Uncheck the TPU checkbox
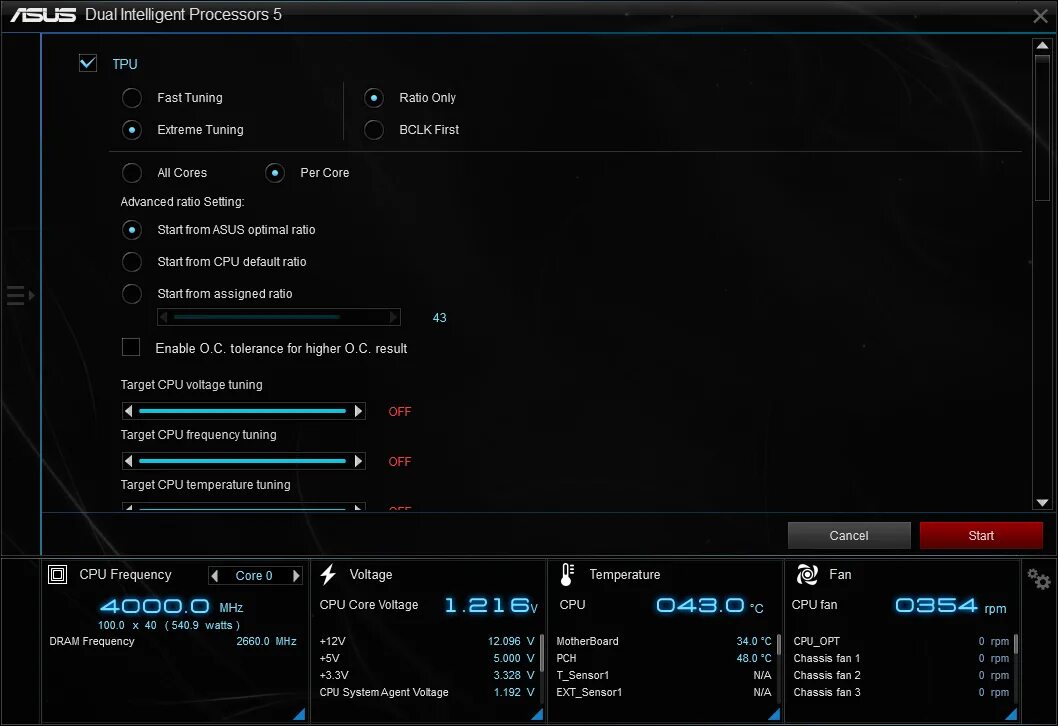 [x=88, y=63]
